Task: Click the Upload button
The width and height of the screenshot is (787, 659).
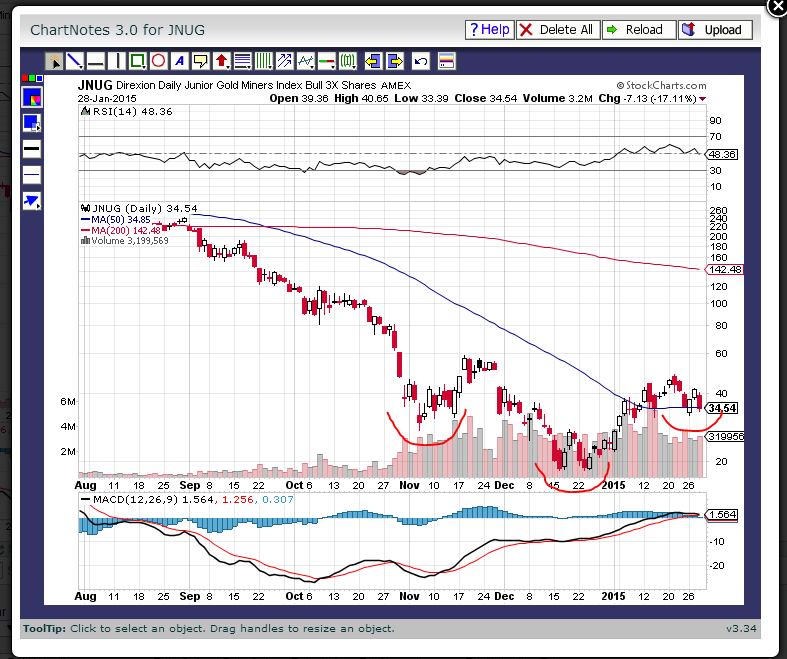Action: tap(714, 30)
